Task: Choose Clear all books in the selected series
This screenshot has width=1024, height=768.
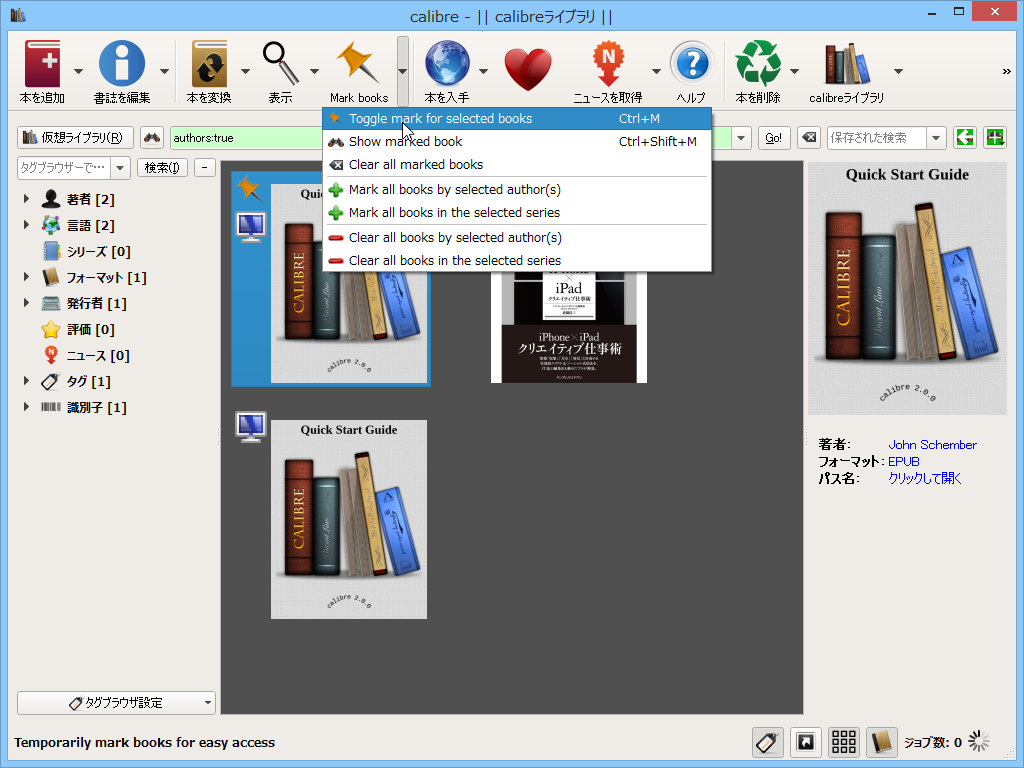Action: (517, 261)
